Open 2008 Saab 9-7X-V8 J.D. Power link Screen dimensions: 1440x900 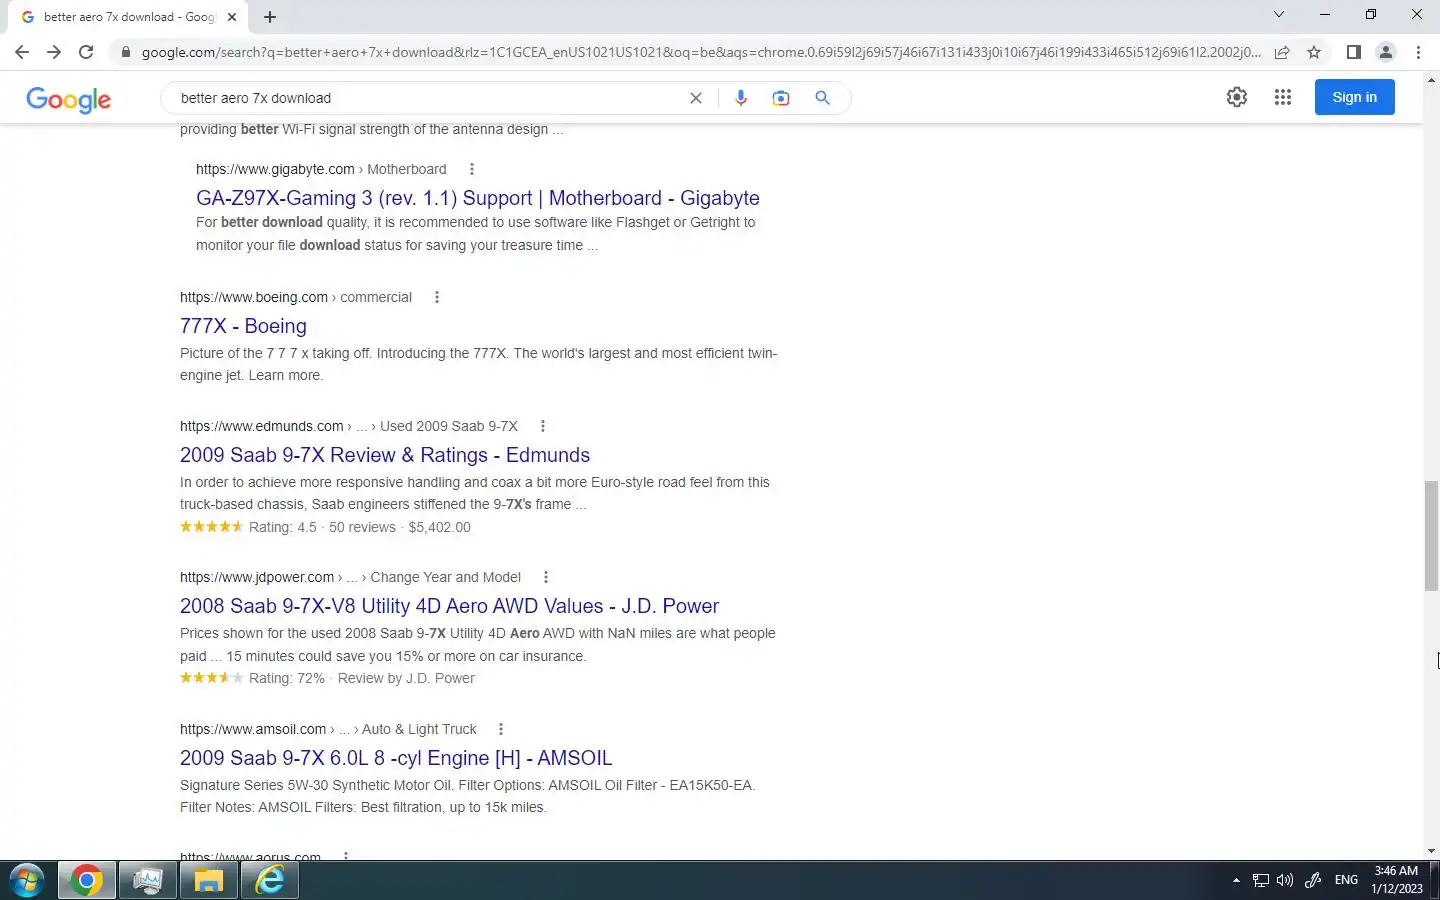click(449, 606)
